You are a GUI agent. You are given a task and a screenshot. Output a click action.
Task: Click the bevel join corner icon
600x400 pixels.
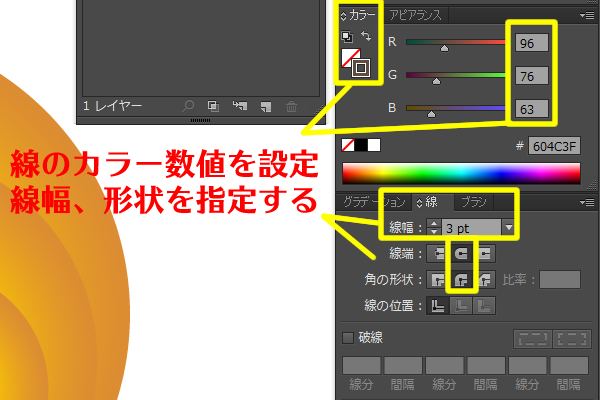(484, 280)
